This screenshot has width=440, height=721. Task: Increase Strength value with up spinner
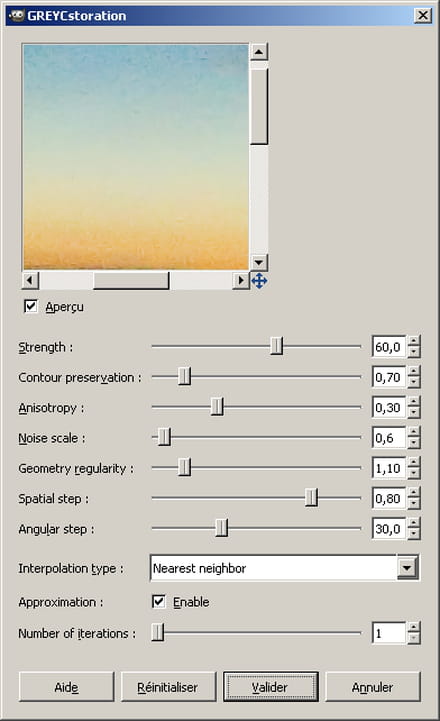(414, 341)
